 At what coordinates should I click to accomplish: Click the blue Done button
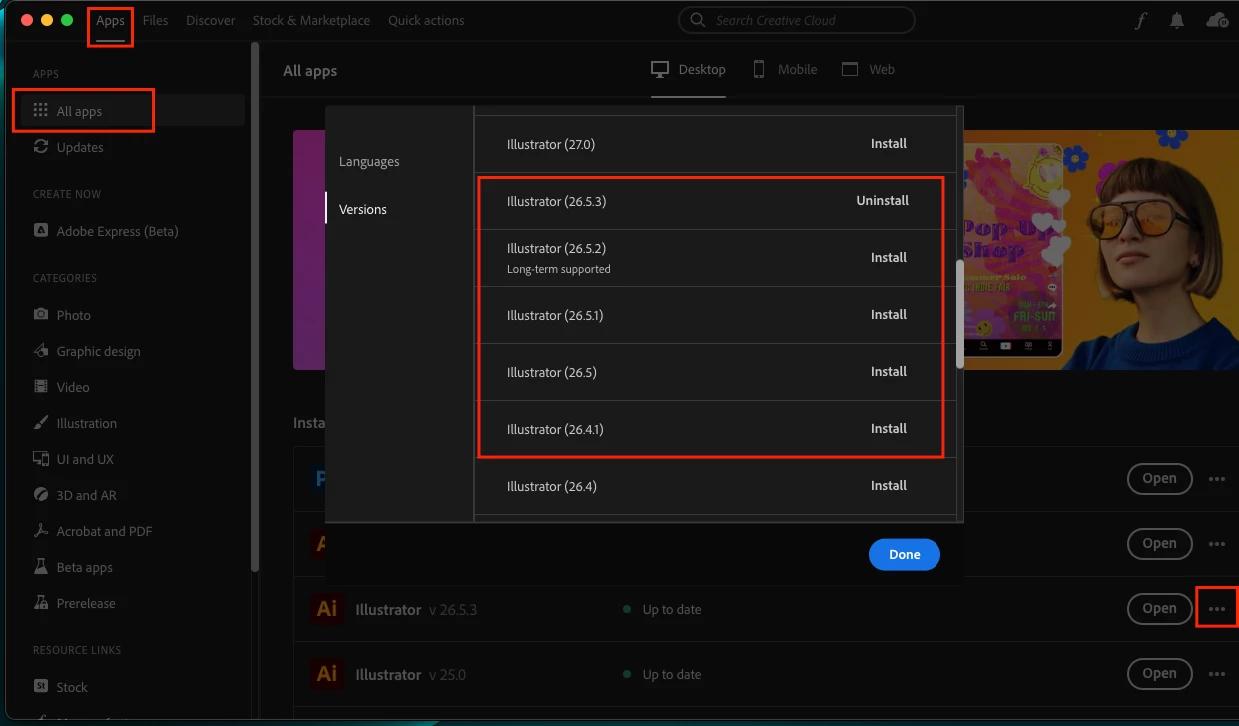[904, 555]
